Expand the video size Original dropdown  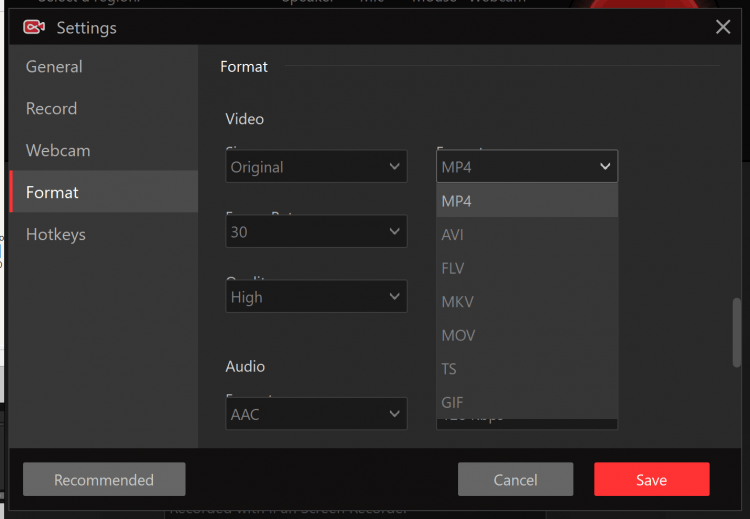pyautogui.click(x=316, y=167)
